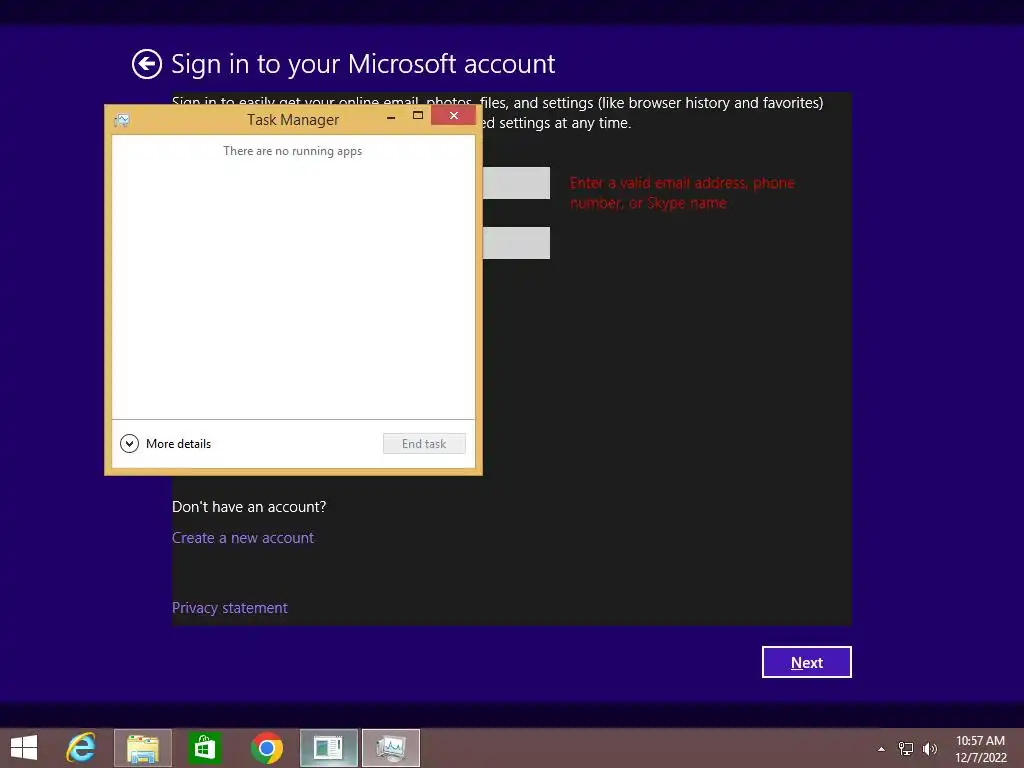Switch to the PC settings taskbar app

coord(328,748)
